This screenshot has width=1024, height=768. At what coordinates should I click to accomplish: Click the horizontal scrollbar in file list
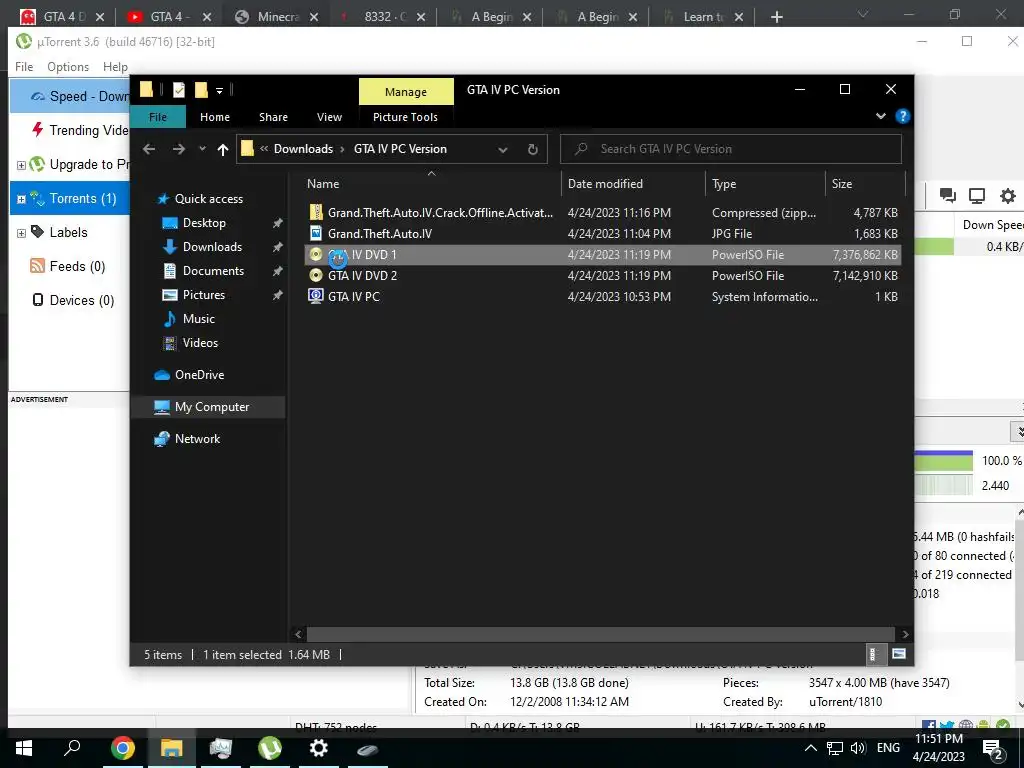600,634
